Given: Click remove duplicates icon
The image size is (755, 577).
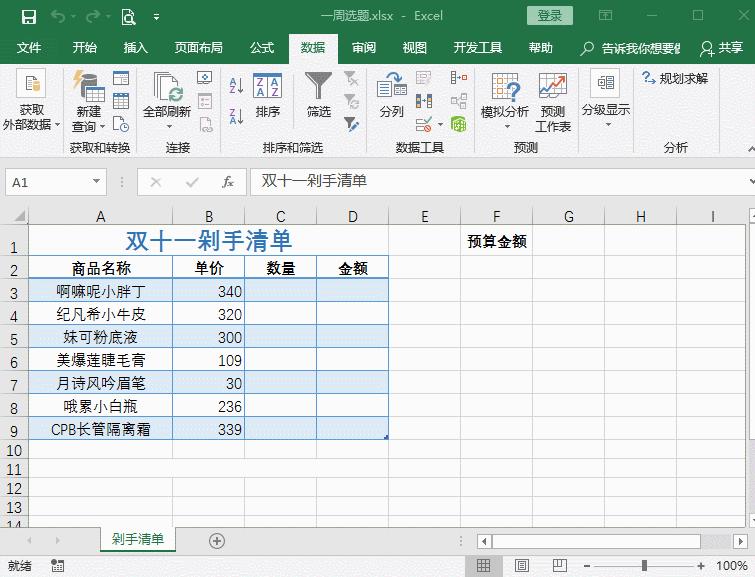Looking at the screenshot, I should coord(424,101).
